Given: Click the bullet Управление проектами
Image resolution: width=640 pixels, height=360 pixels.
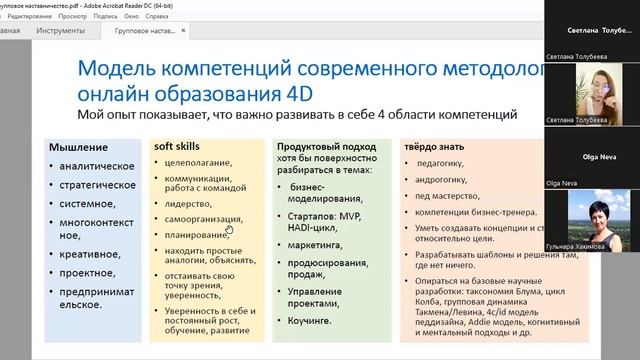Looking at the screenshot, I should click(x=315, y=298).
